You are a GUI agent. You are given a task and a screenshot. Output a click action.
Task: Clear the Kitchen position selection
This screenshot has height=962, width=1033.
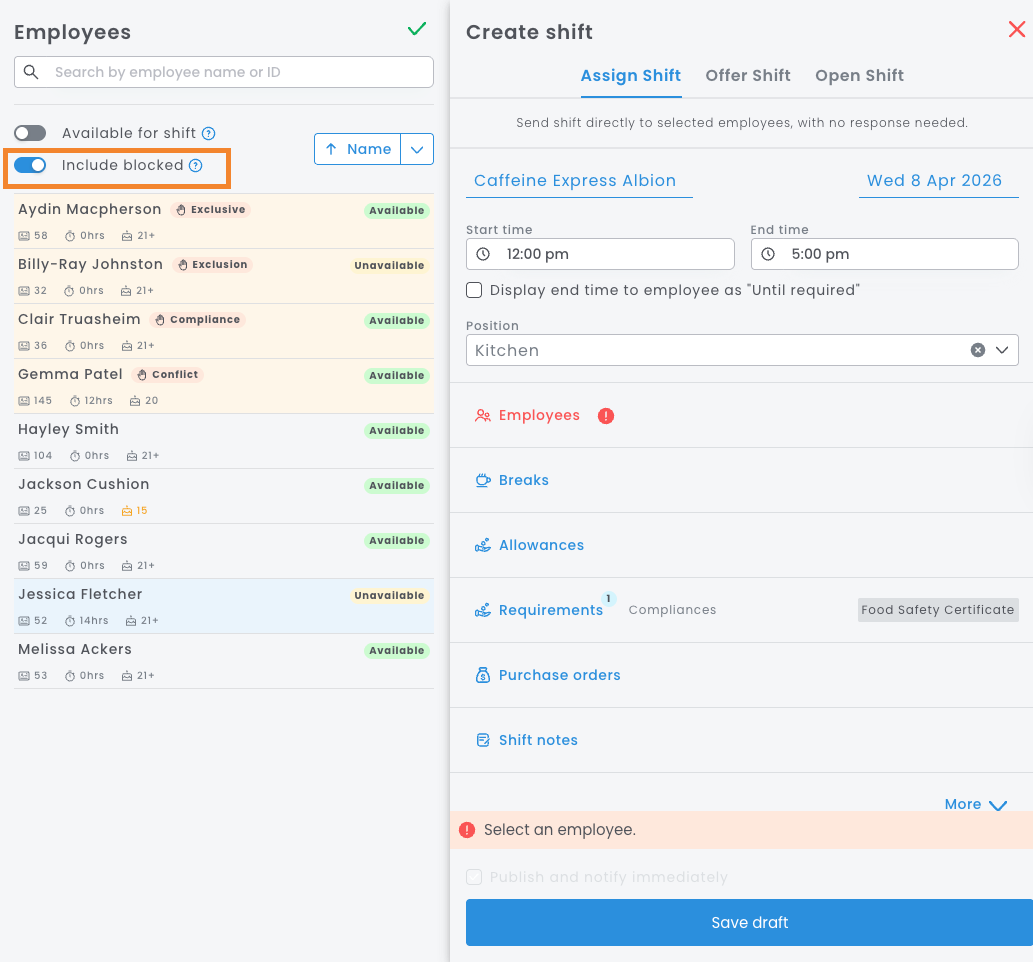(x=977, y=350)
